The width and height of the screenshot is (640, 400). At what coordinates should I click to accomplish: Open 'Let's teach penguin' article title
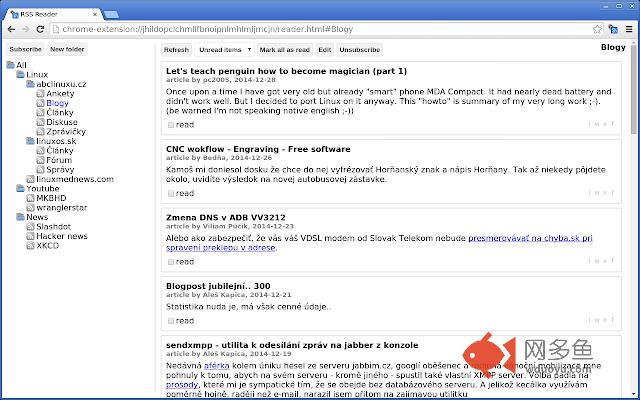286,71
